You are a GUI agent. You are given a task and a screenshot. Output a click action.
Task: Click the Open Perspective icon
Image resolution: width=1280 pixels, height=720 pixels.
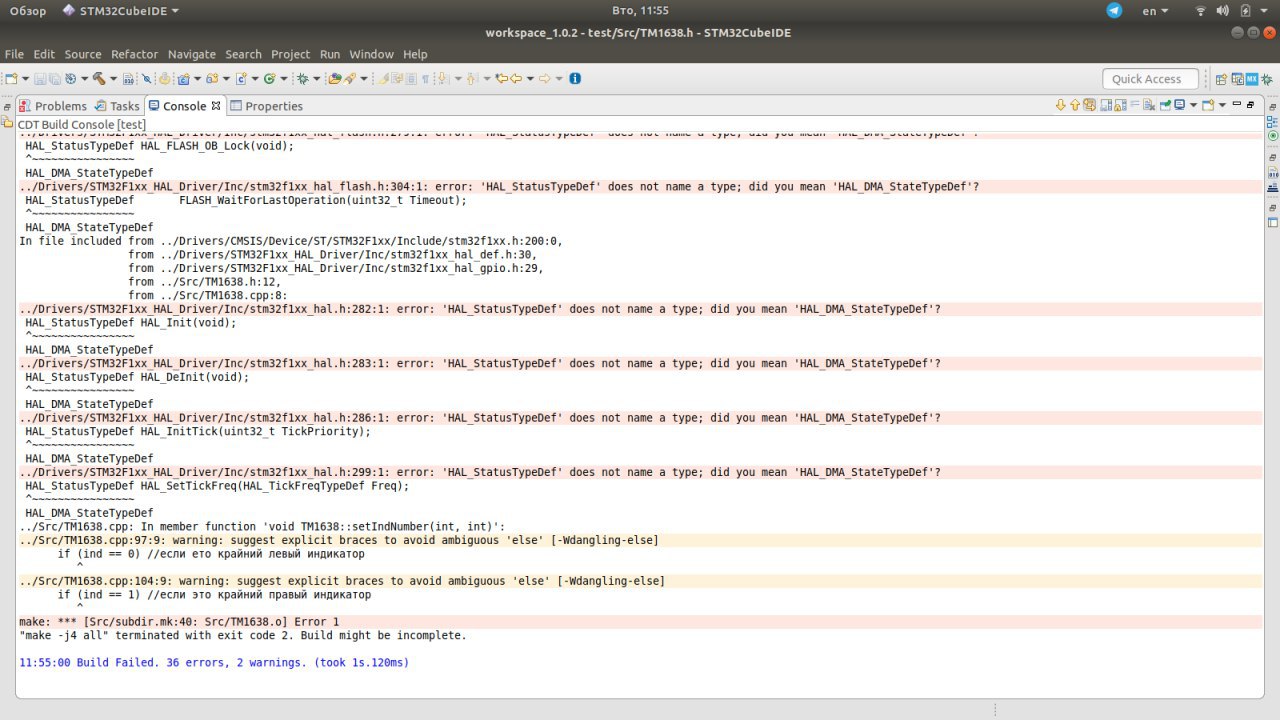pos(1221,79)
